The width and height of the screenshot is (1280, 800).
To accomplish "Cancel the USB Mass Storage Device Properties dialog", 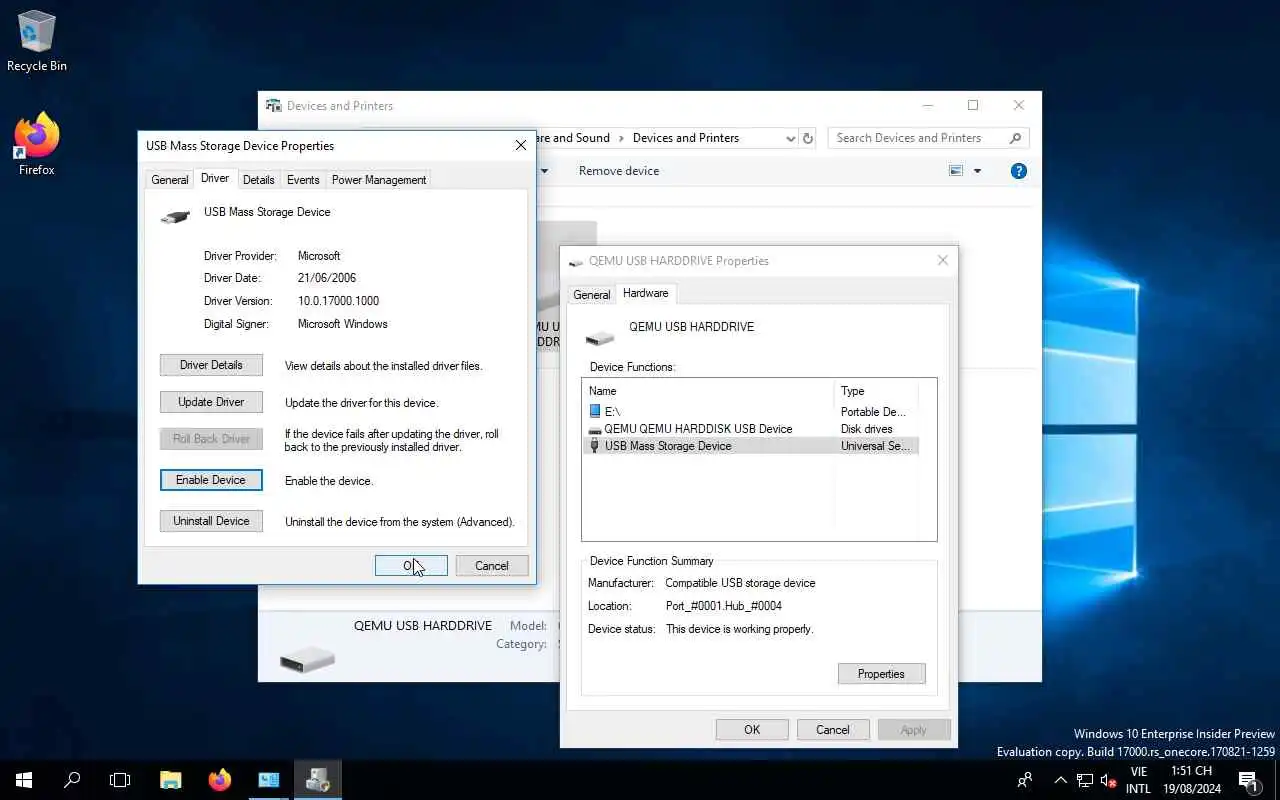I will (x=492, y=566).
